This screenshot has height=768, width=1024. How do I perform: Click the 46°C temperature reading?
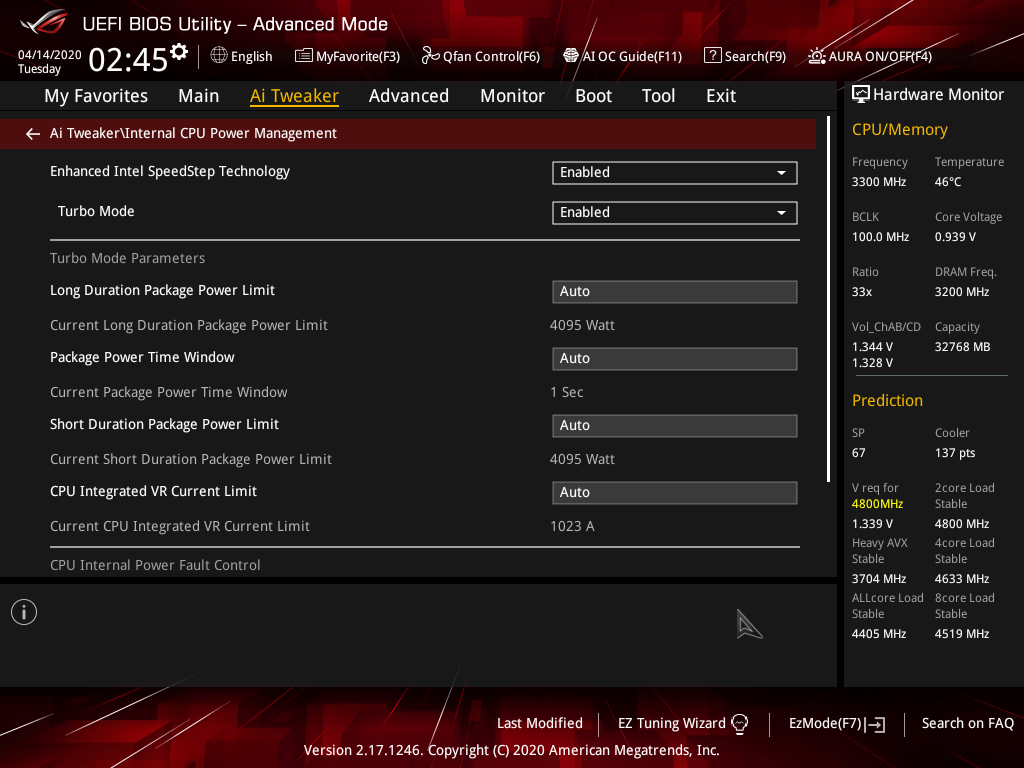(x=948, y=182)
